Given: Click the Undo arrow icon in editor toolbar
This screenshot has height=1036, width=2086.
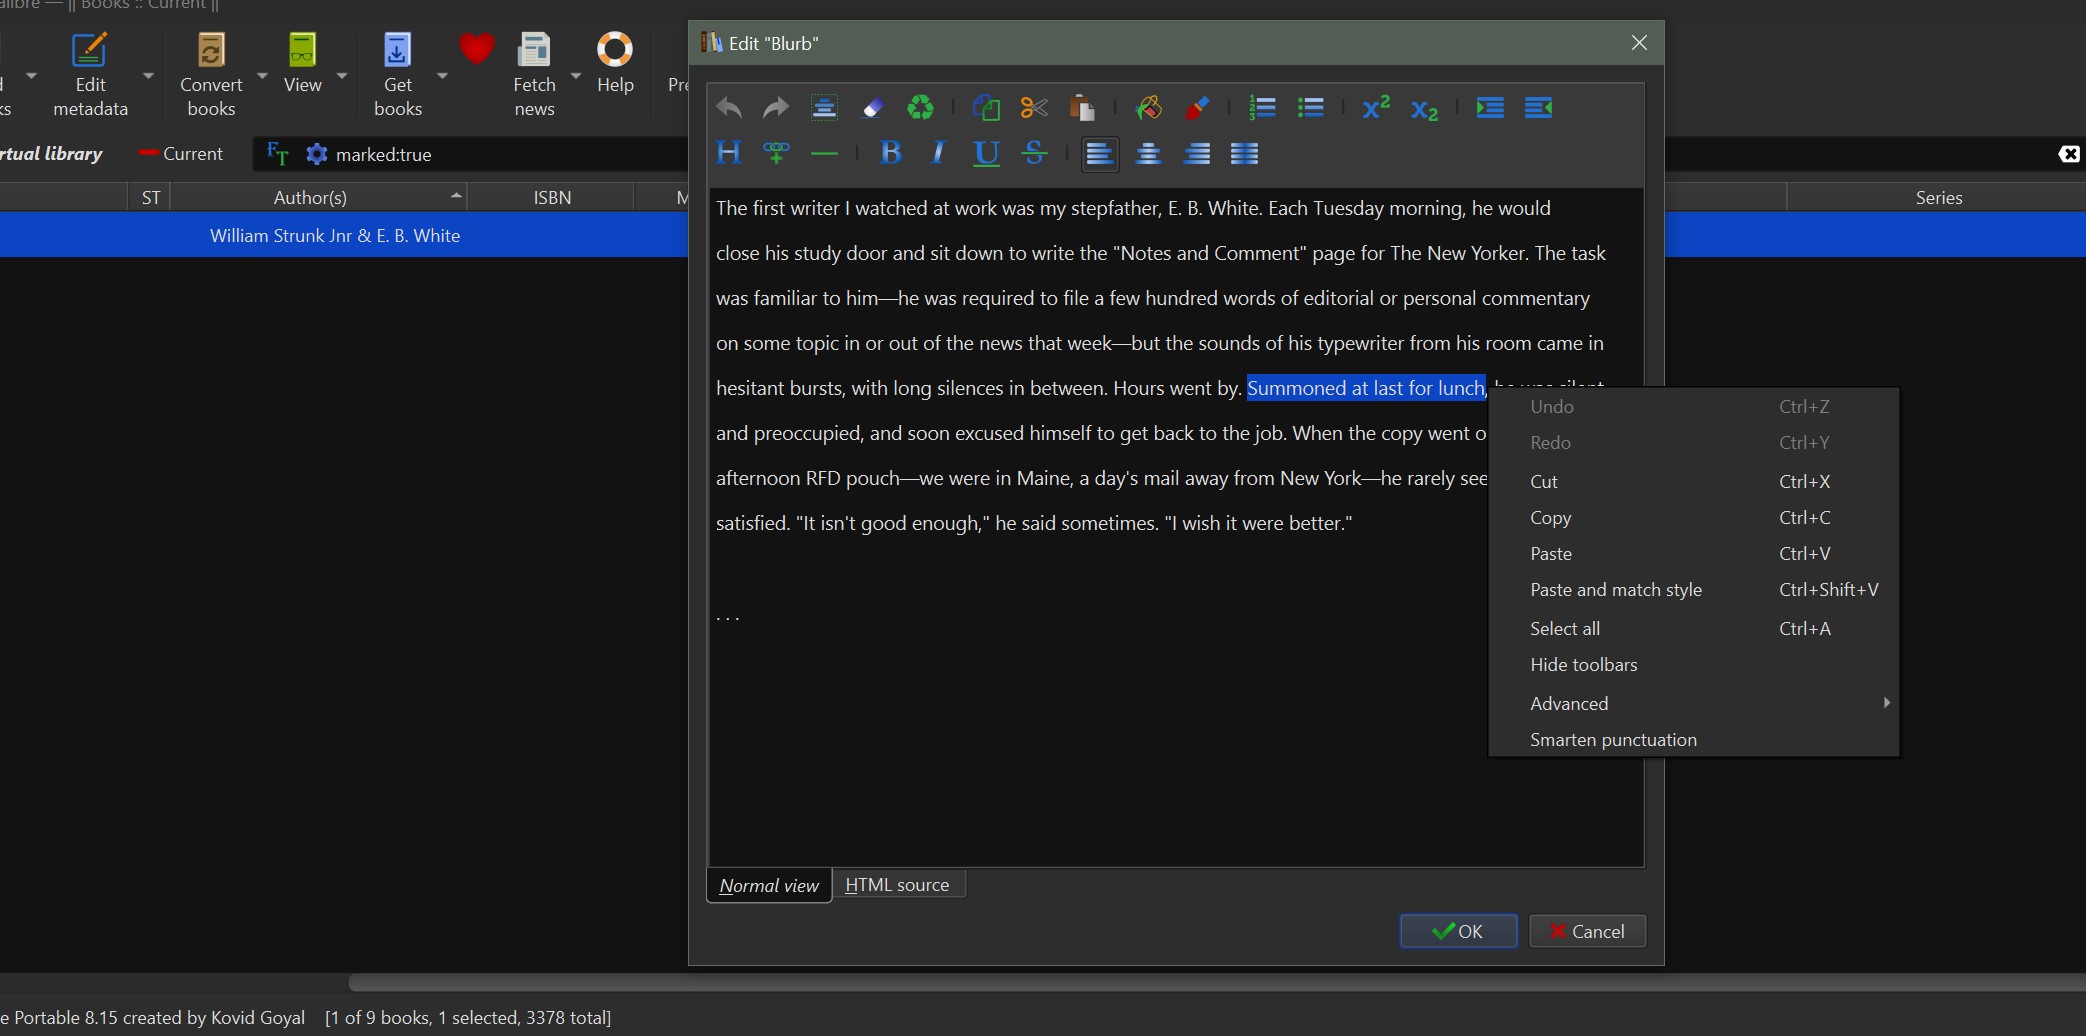Looking at the screenshot, I should (x=729, y=108).
